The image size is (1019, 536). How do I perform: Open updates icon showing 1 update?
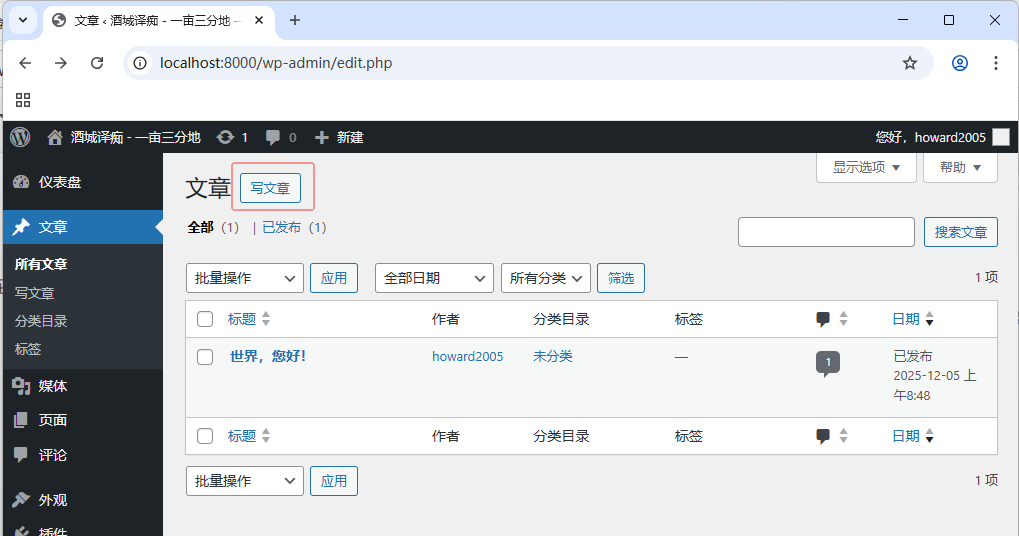(225, 137)
